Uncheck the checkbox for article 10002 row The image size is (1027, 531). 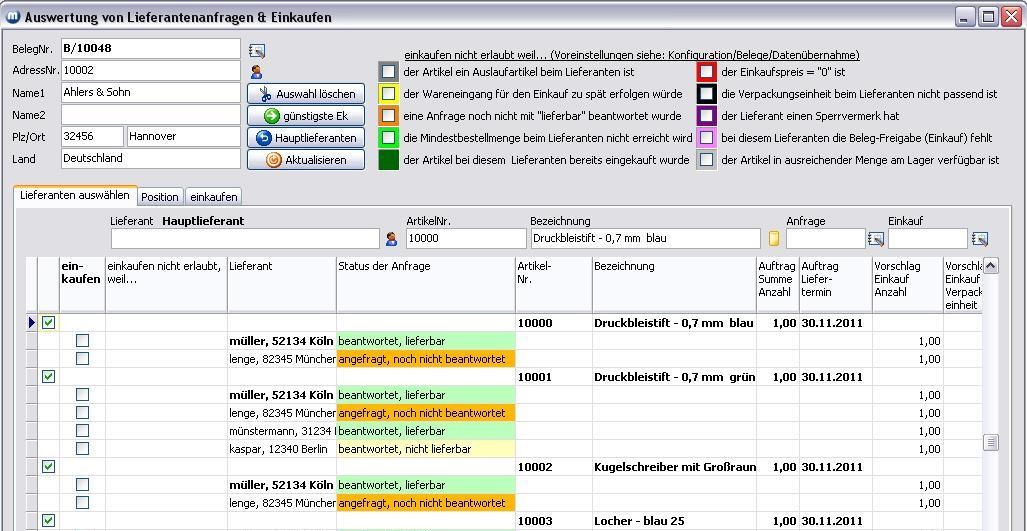pos(48,467)
